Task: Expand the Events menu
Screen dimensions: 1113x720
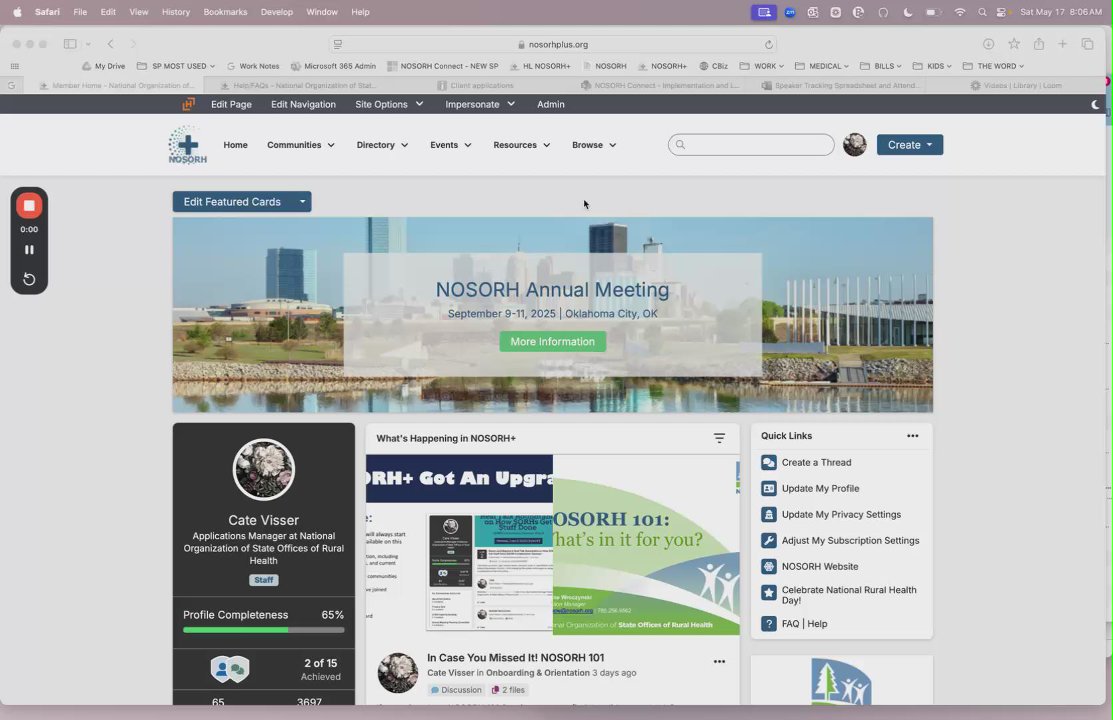Action: click(451, 145)
